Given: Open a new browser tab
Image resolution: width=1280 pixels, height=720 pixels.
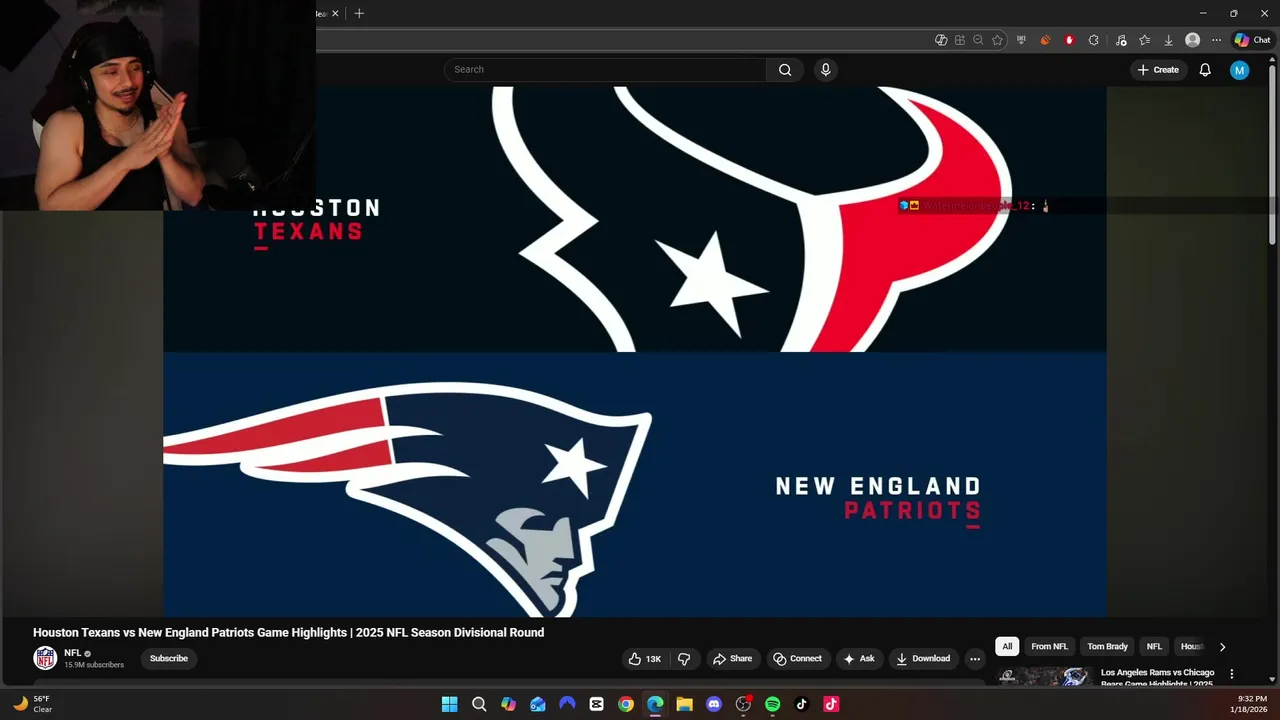Looking at the screenshot, I should [359, 13].
